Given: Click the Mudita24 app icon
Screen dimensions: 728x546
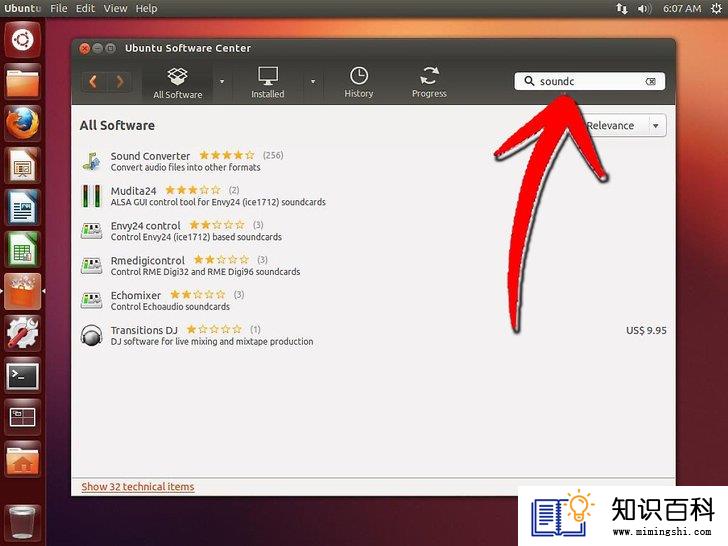Looking at the screenshot, I should coord(91,196).
